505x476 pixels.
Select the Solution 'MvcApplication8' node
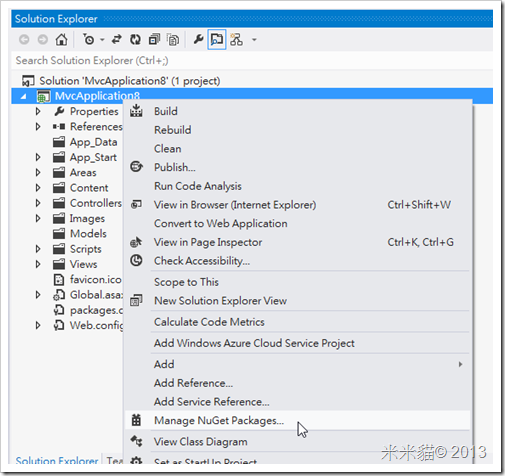click(130, 81)
